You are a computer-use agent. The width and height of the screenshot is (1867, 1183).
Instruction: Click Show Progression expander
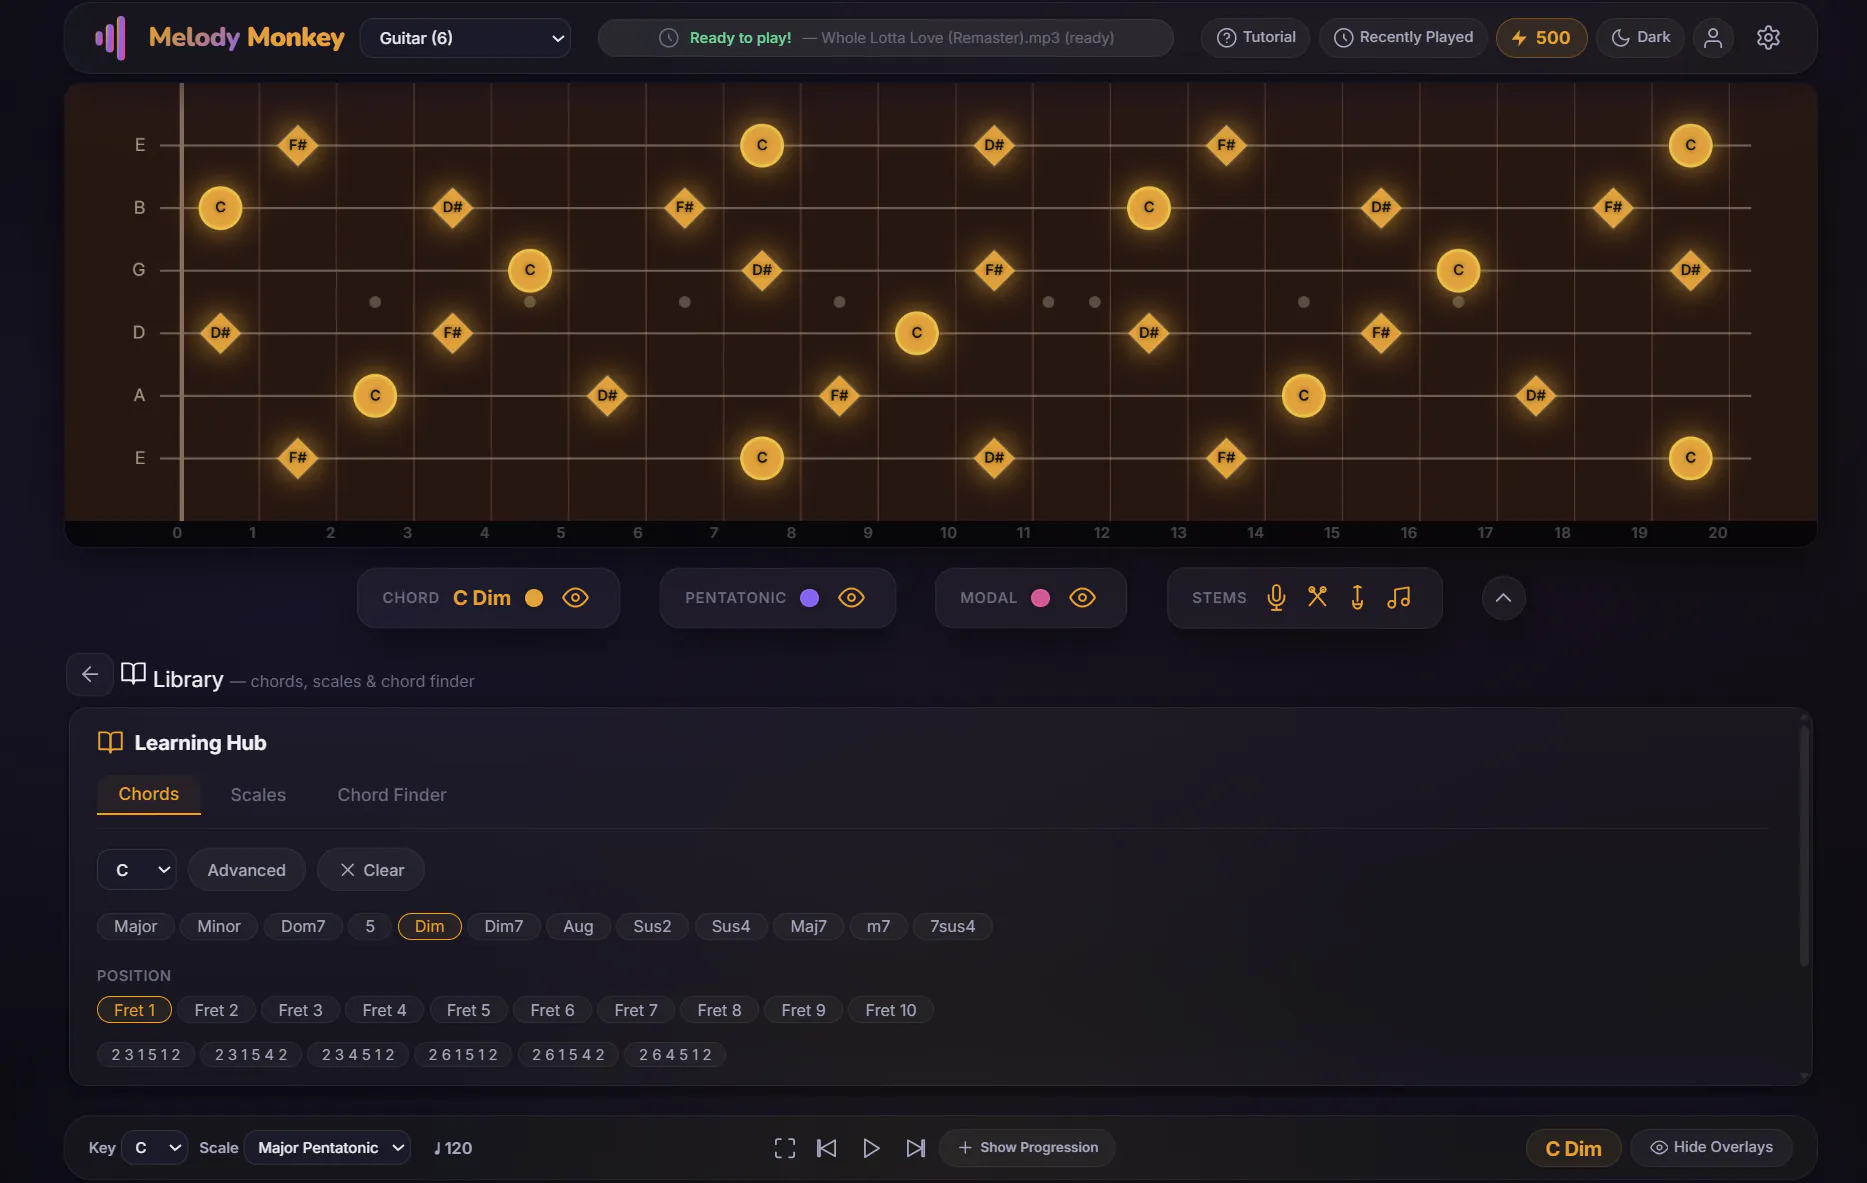tap(1027, 1148)
